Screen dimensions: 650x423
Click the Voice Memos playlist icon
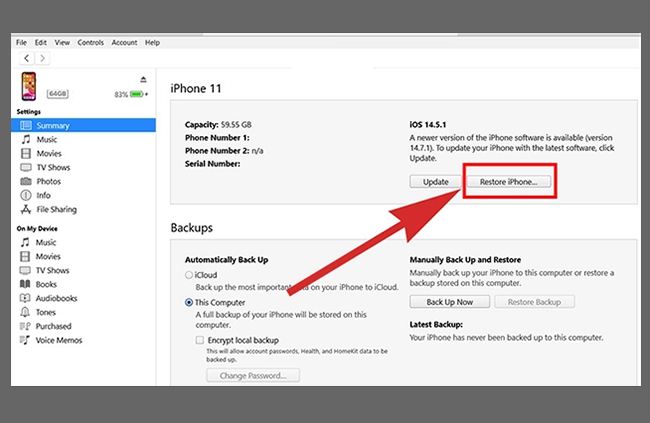click(25, 340)
